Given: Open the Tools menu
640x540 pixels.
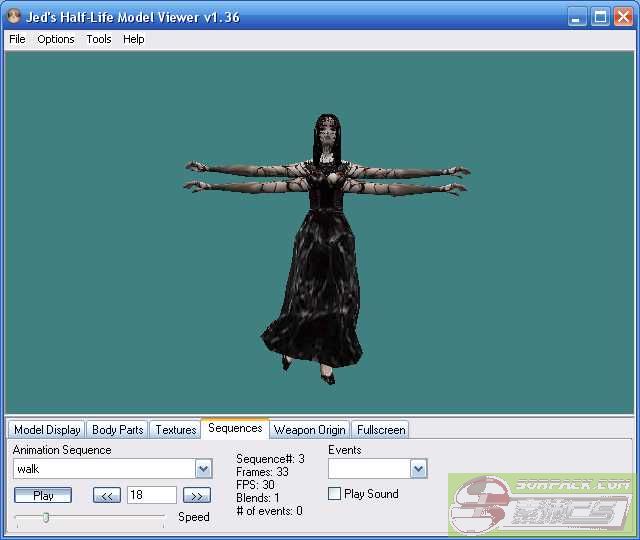Looking at the screenshot, I should pos(99,39).
